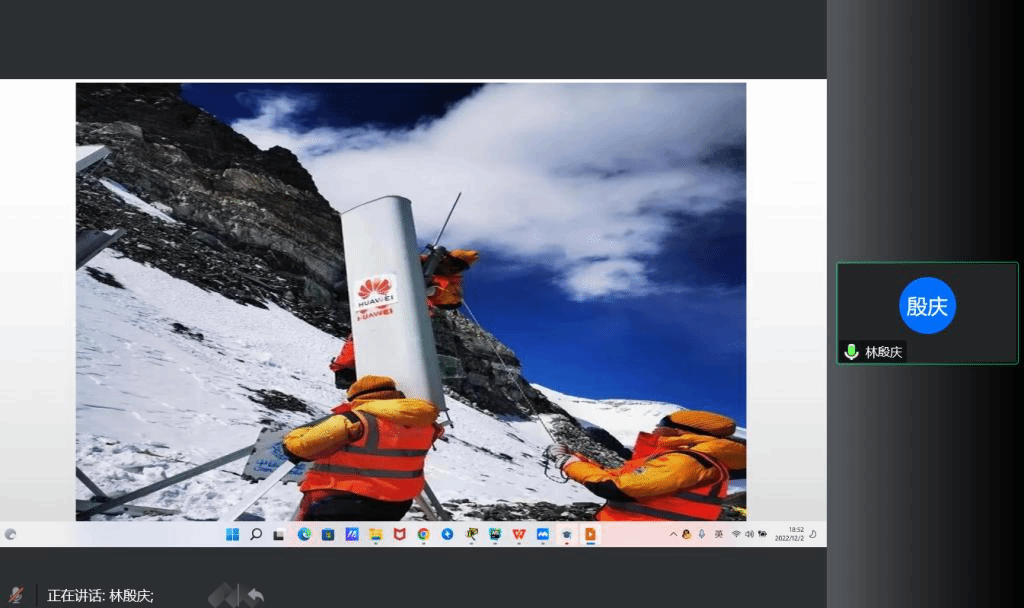Screen dimensions: 1024x608
Task: Open the Windows Start menu
Action: [x=232, y=535]
